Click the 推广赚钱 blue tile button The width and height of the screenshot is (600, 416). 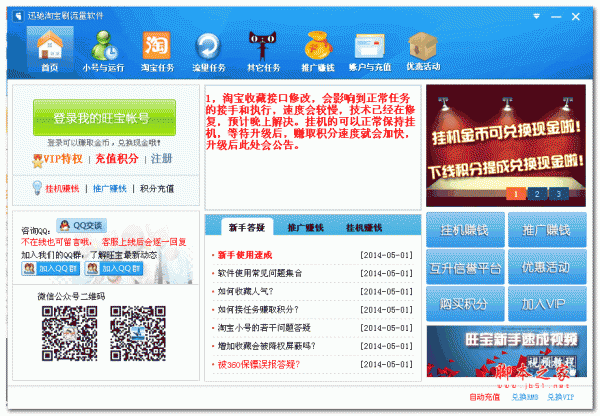(x=547, y=230)
